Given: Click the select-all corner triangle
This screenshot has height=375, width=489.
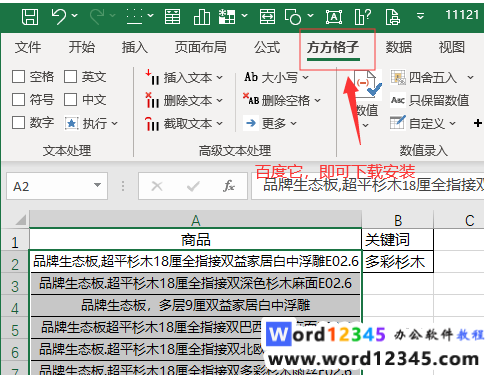Looking at the screenshot, I should click(20, 220).
